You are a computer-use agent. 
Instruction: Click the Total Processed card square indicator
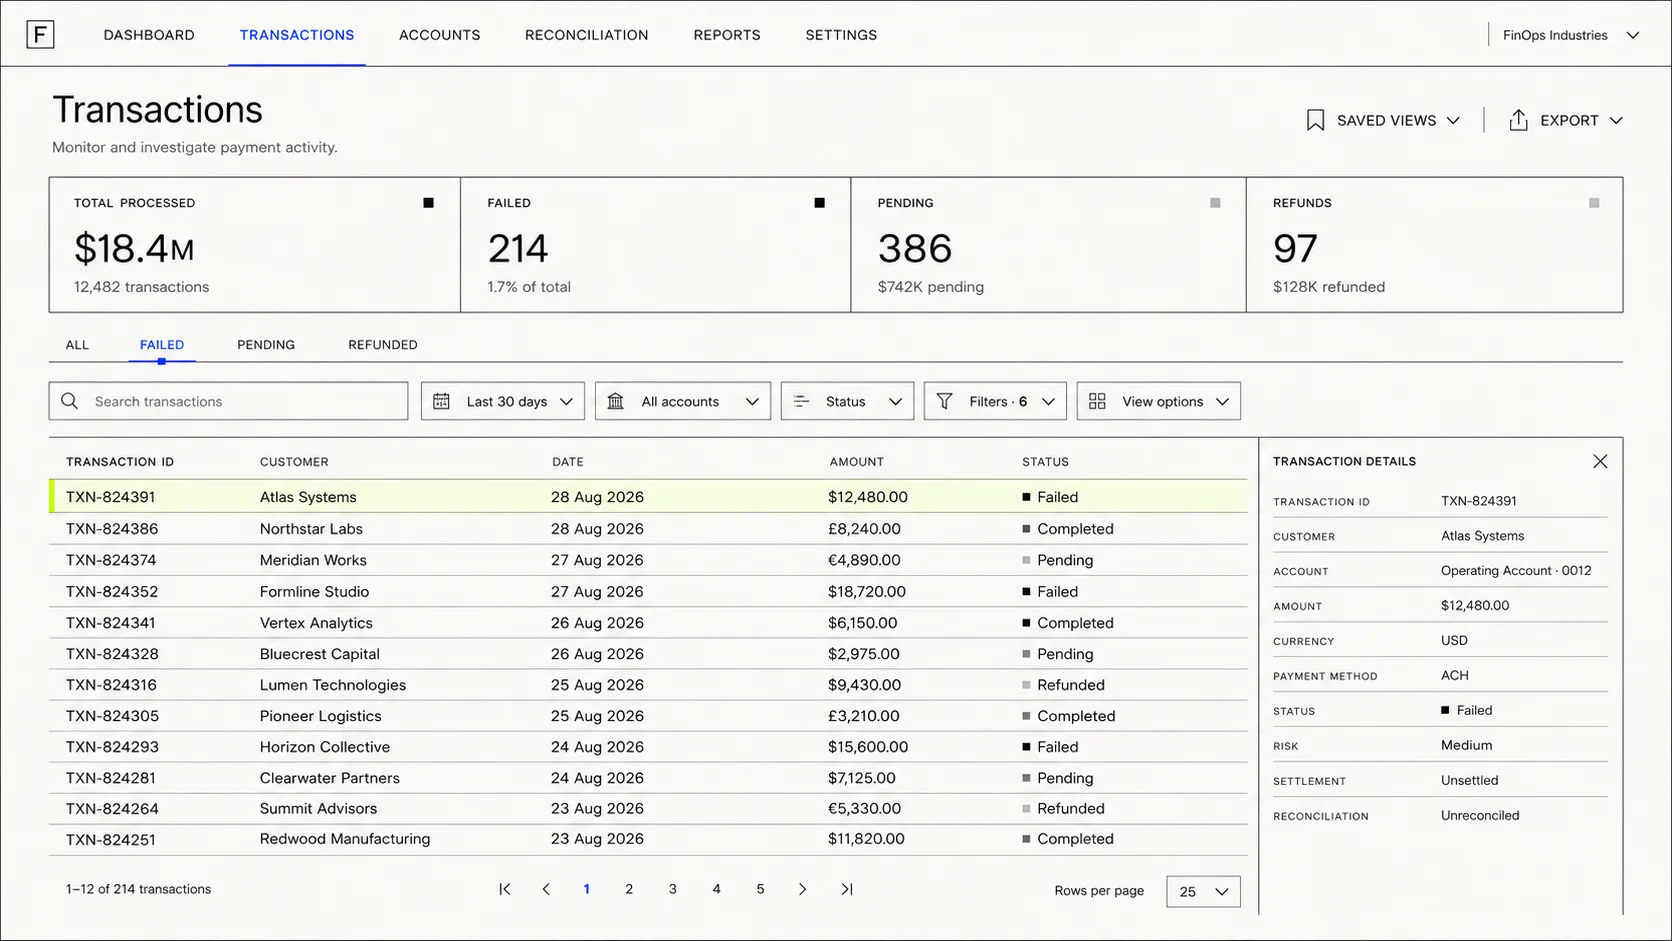[429, 203]
